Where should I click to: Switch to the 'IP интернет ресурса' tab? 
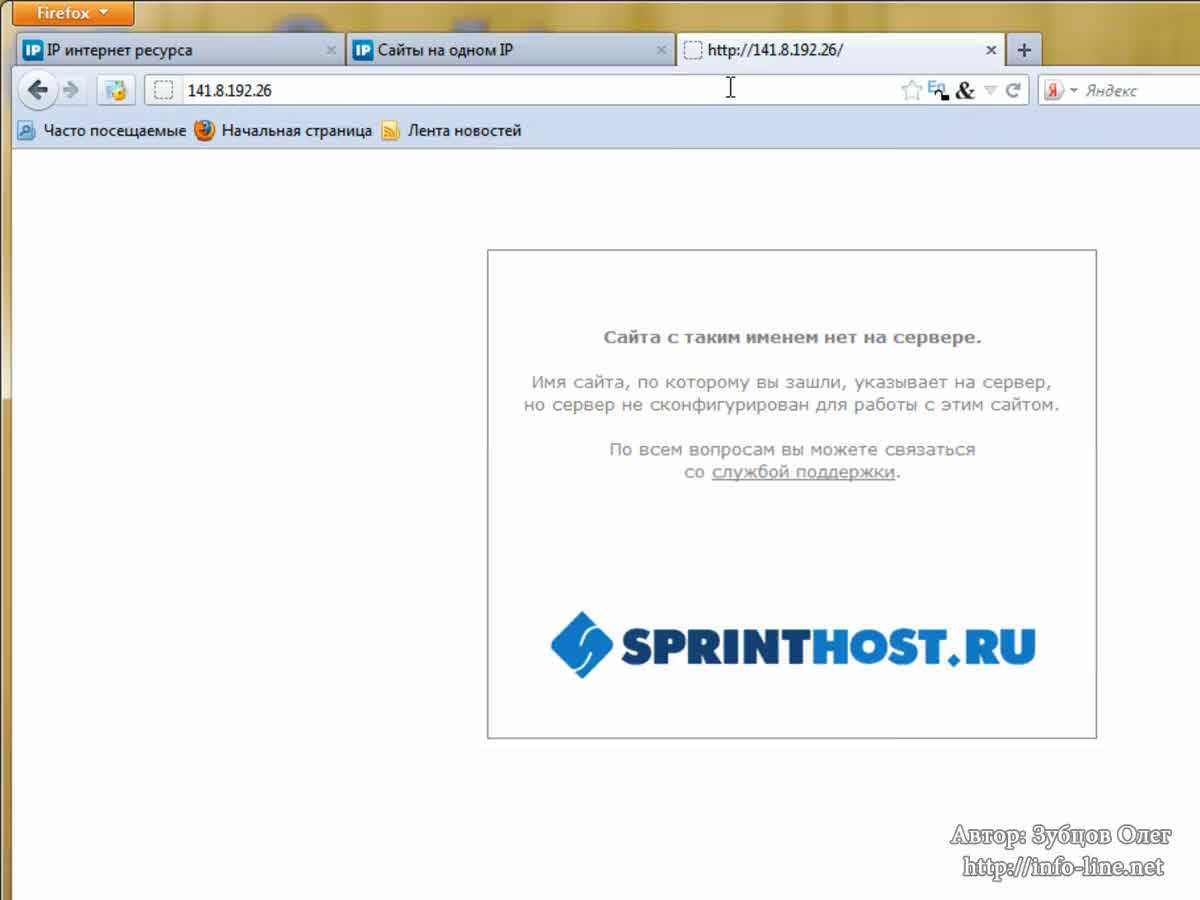coord(170,50)
